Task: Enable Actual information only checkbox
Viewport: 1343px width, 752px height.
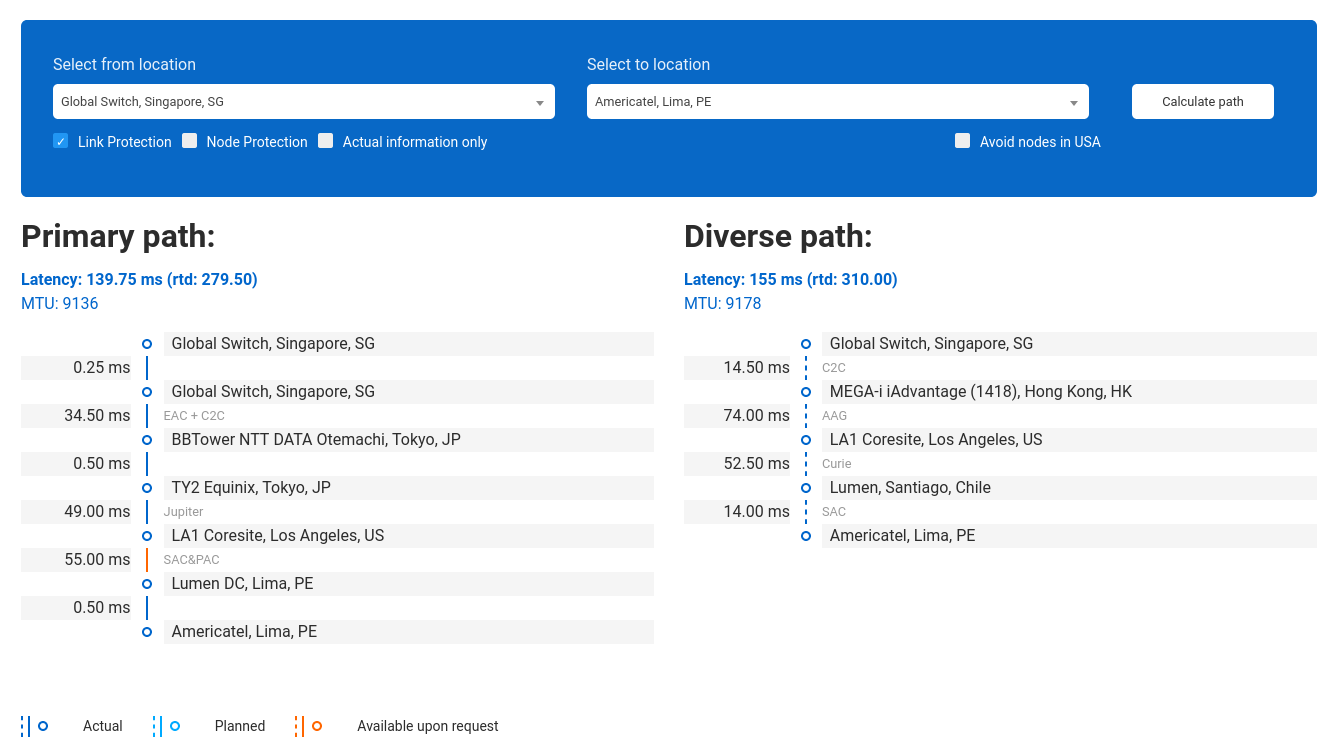Action: pyautogui.click(x=326, y=141)
